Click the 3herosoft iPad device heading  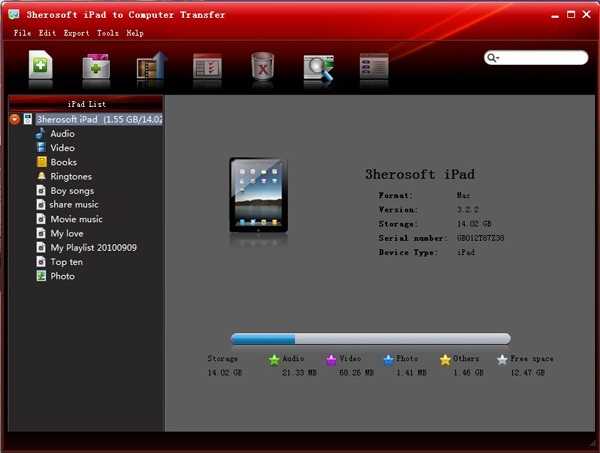420,174
